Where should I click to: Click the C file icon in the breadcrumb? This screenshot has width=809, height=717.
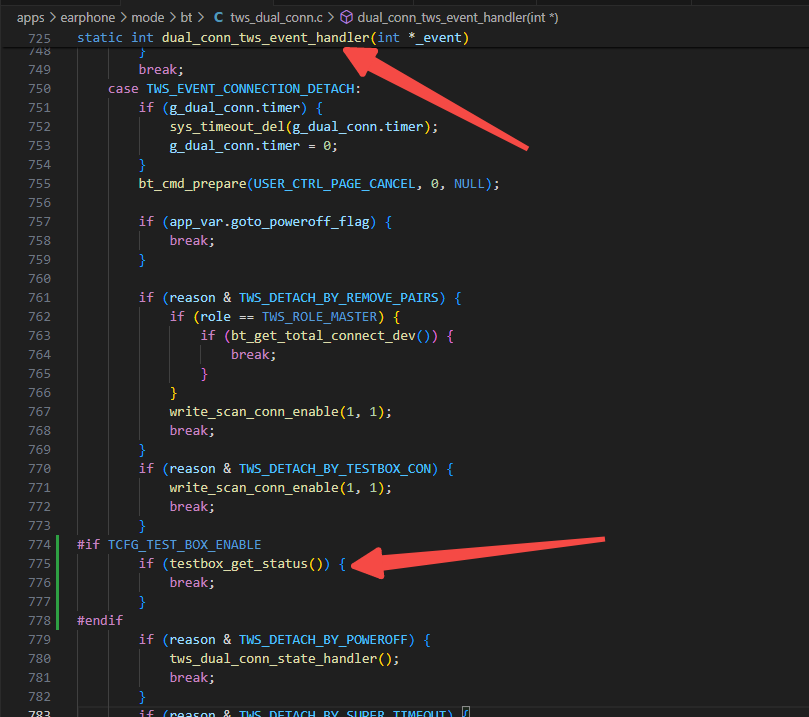click(218, 18)
